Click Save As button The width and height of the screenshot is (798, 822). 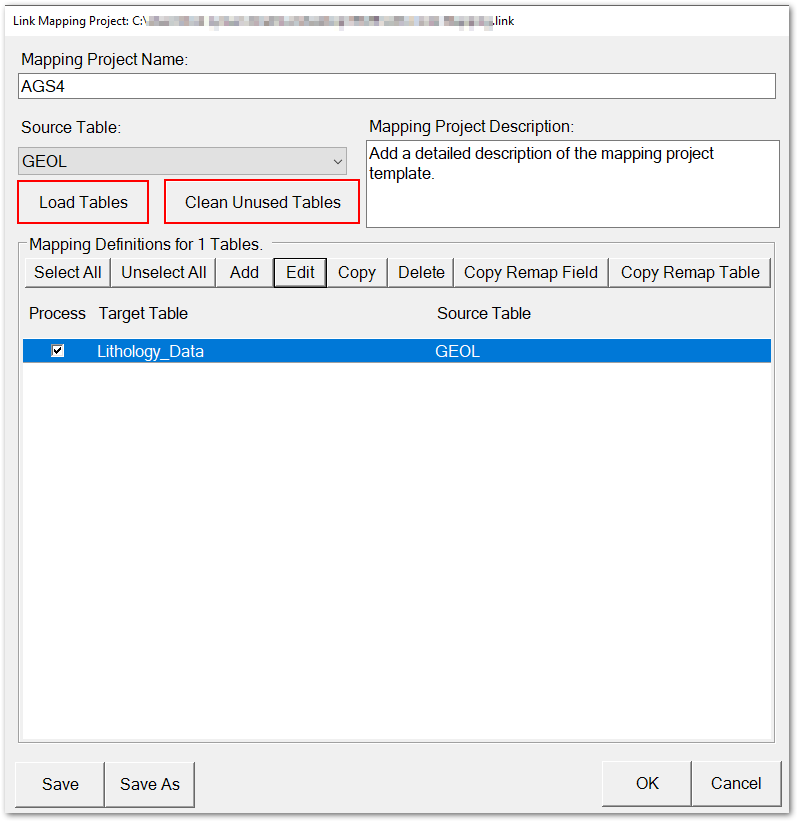tap(150, 784)
